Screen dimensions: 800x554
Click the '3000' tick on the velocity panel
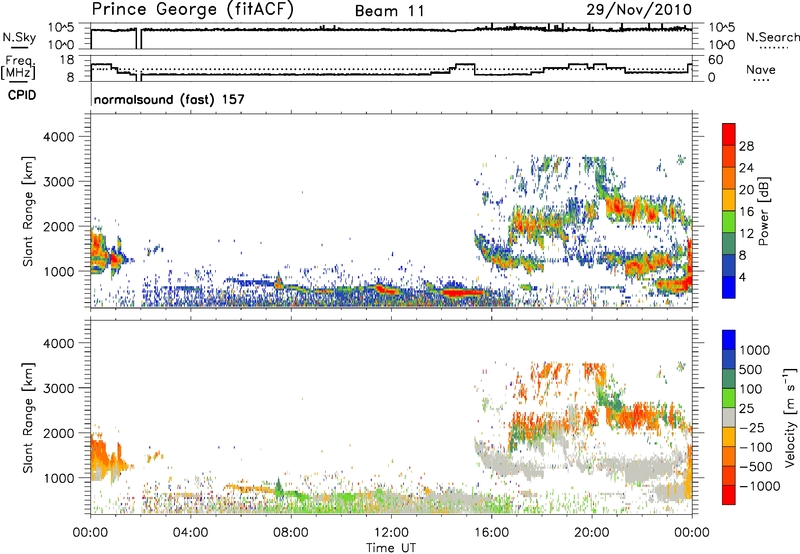[x=59, y=388]
